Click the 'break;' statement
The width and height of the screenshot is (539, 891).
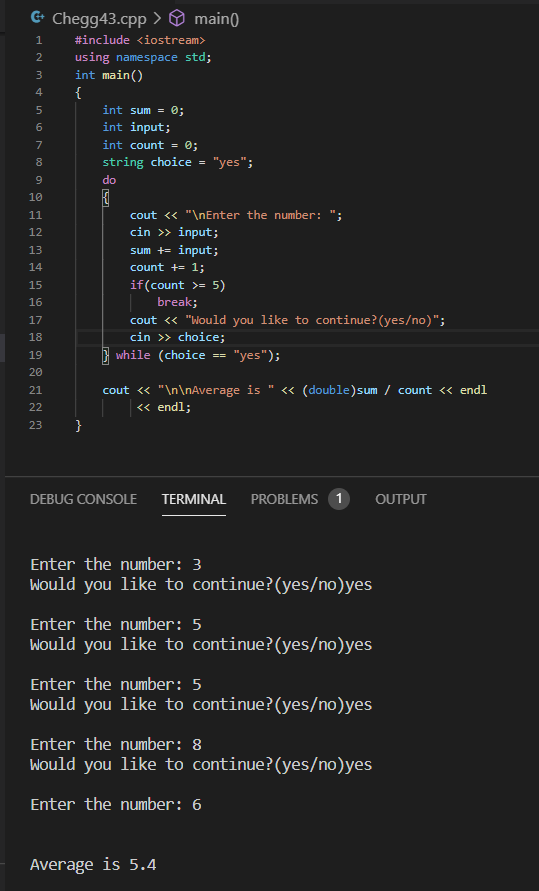[x=177, y=302]
